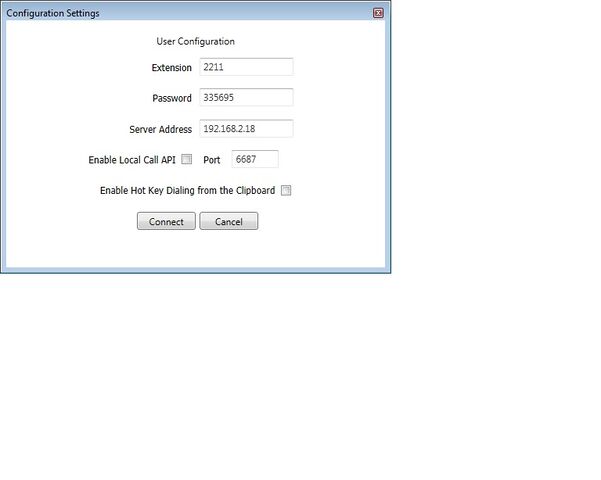Focus the Extension input field
Screen dimensions: 601x480
(x=245, y=67)
